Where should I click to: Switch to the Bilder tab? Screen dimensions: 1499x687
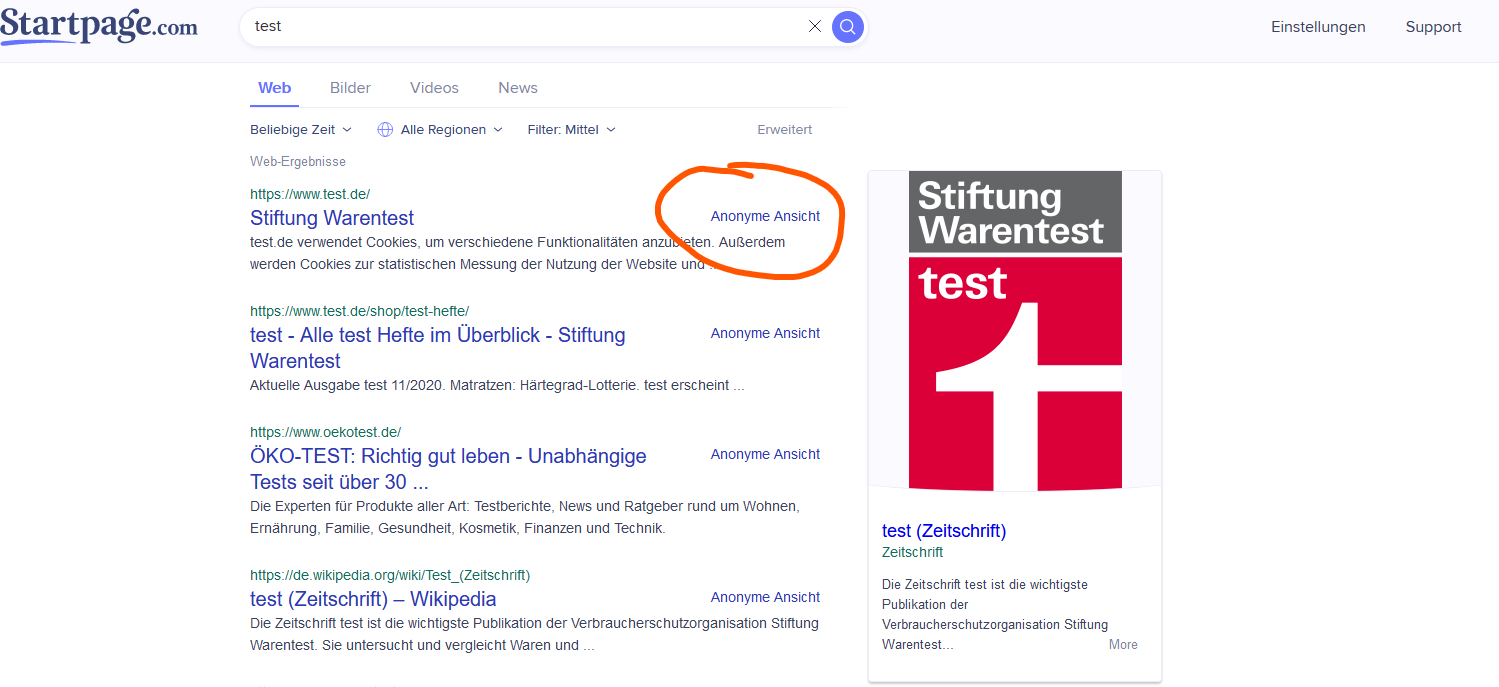point(350,88)
